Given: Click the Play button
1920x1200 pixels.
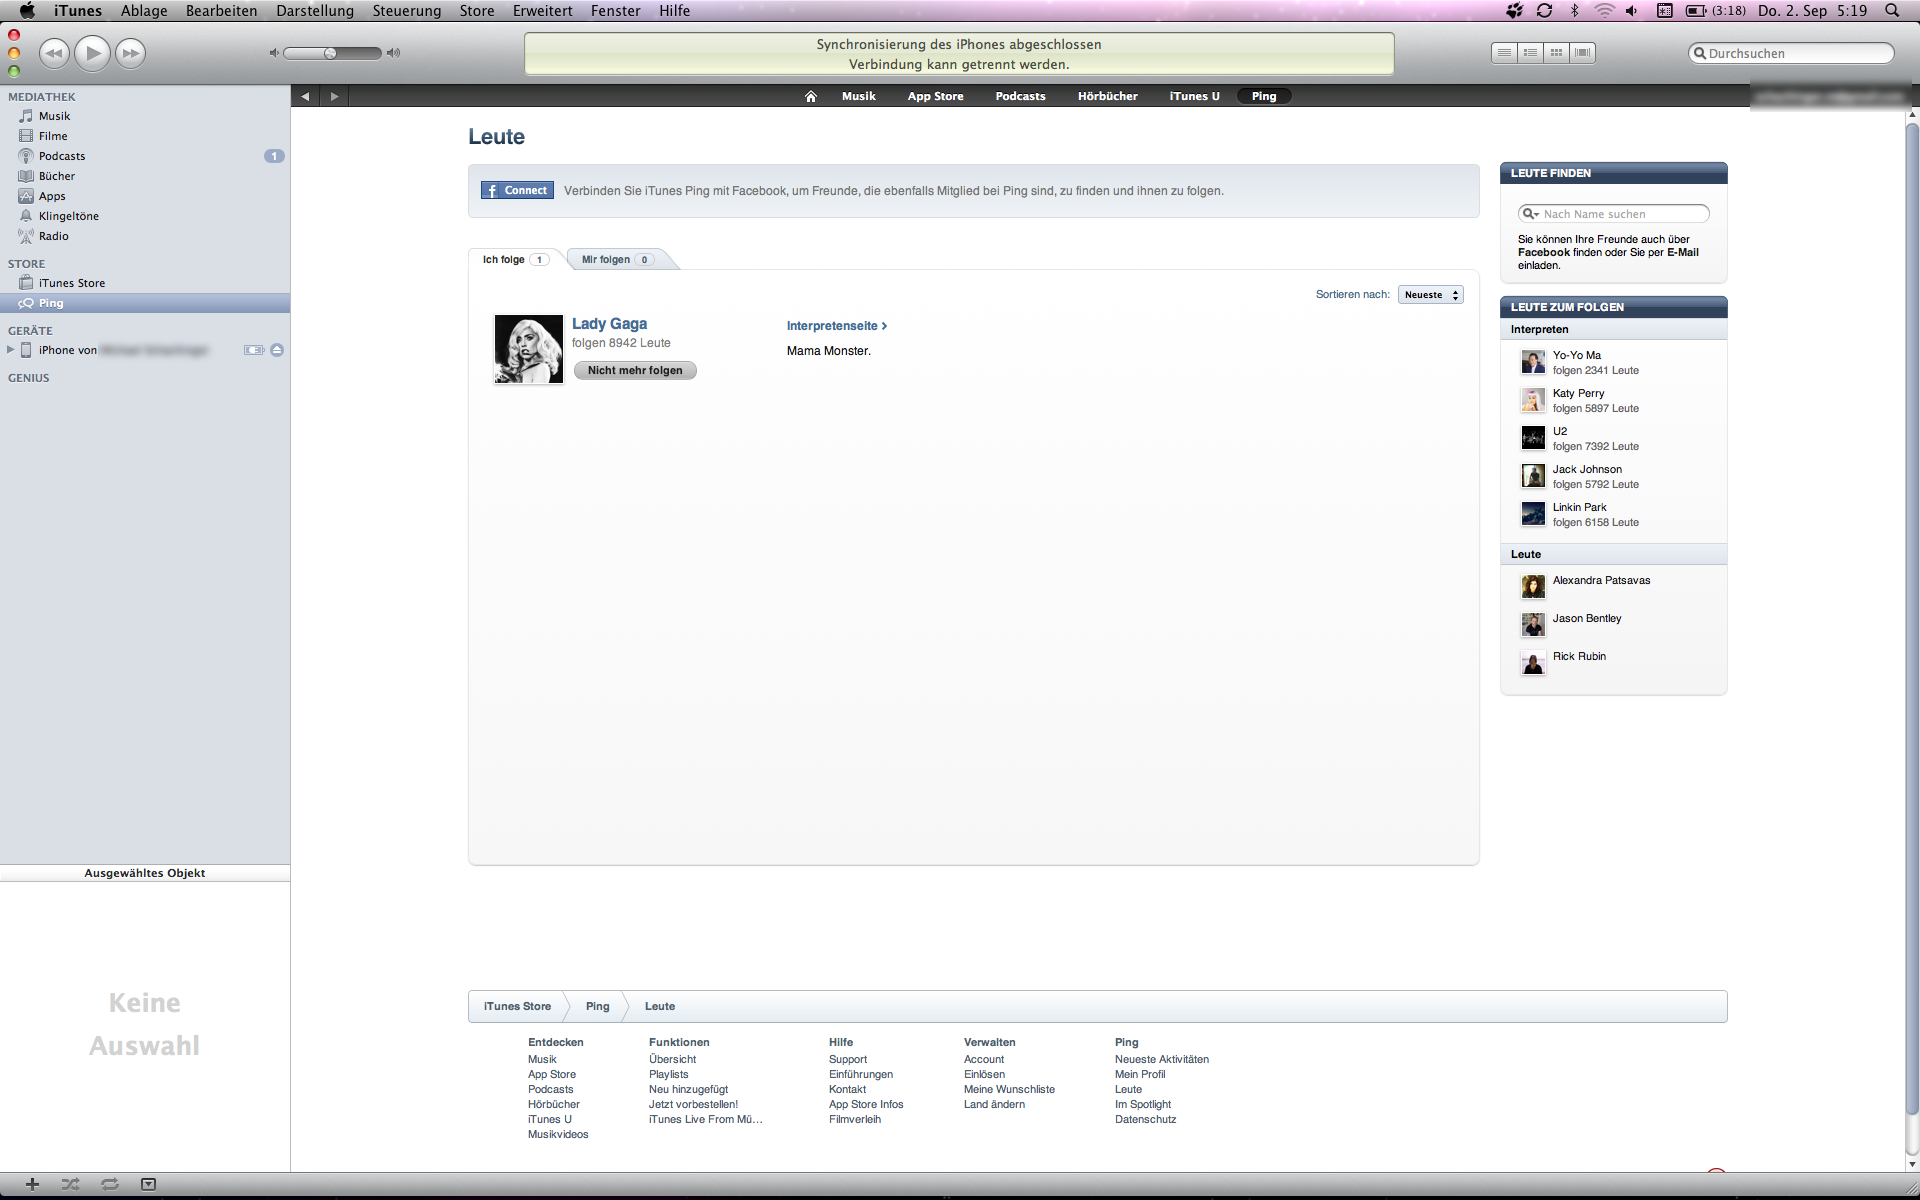Looking at the screenshot, I should [x=92, y=53].
